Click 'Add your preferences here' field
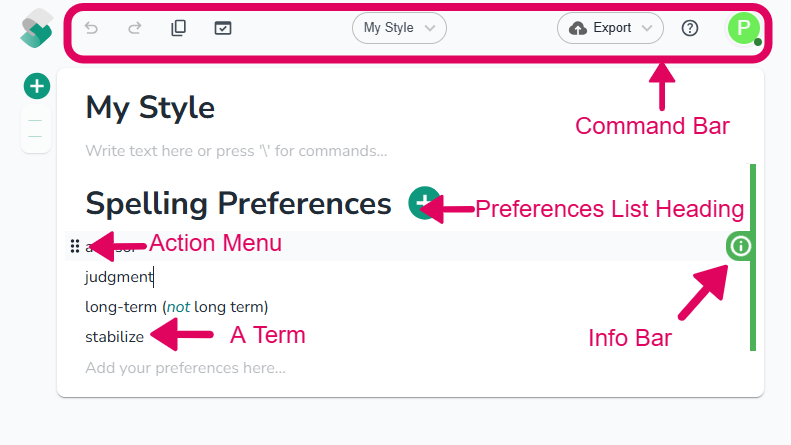Viewport: 791px width, 445px height. pos(185,368)
